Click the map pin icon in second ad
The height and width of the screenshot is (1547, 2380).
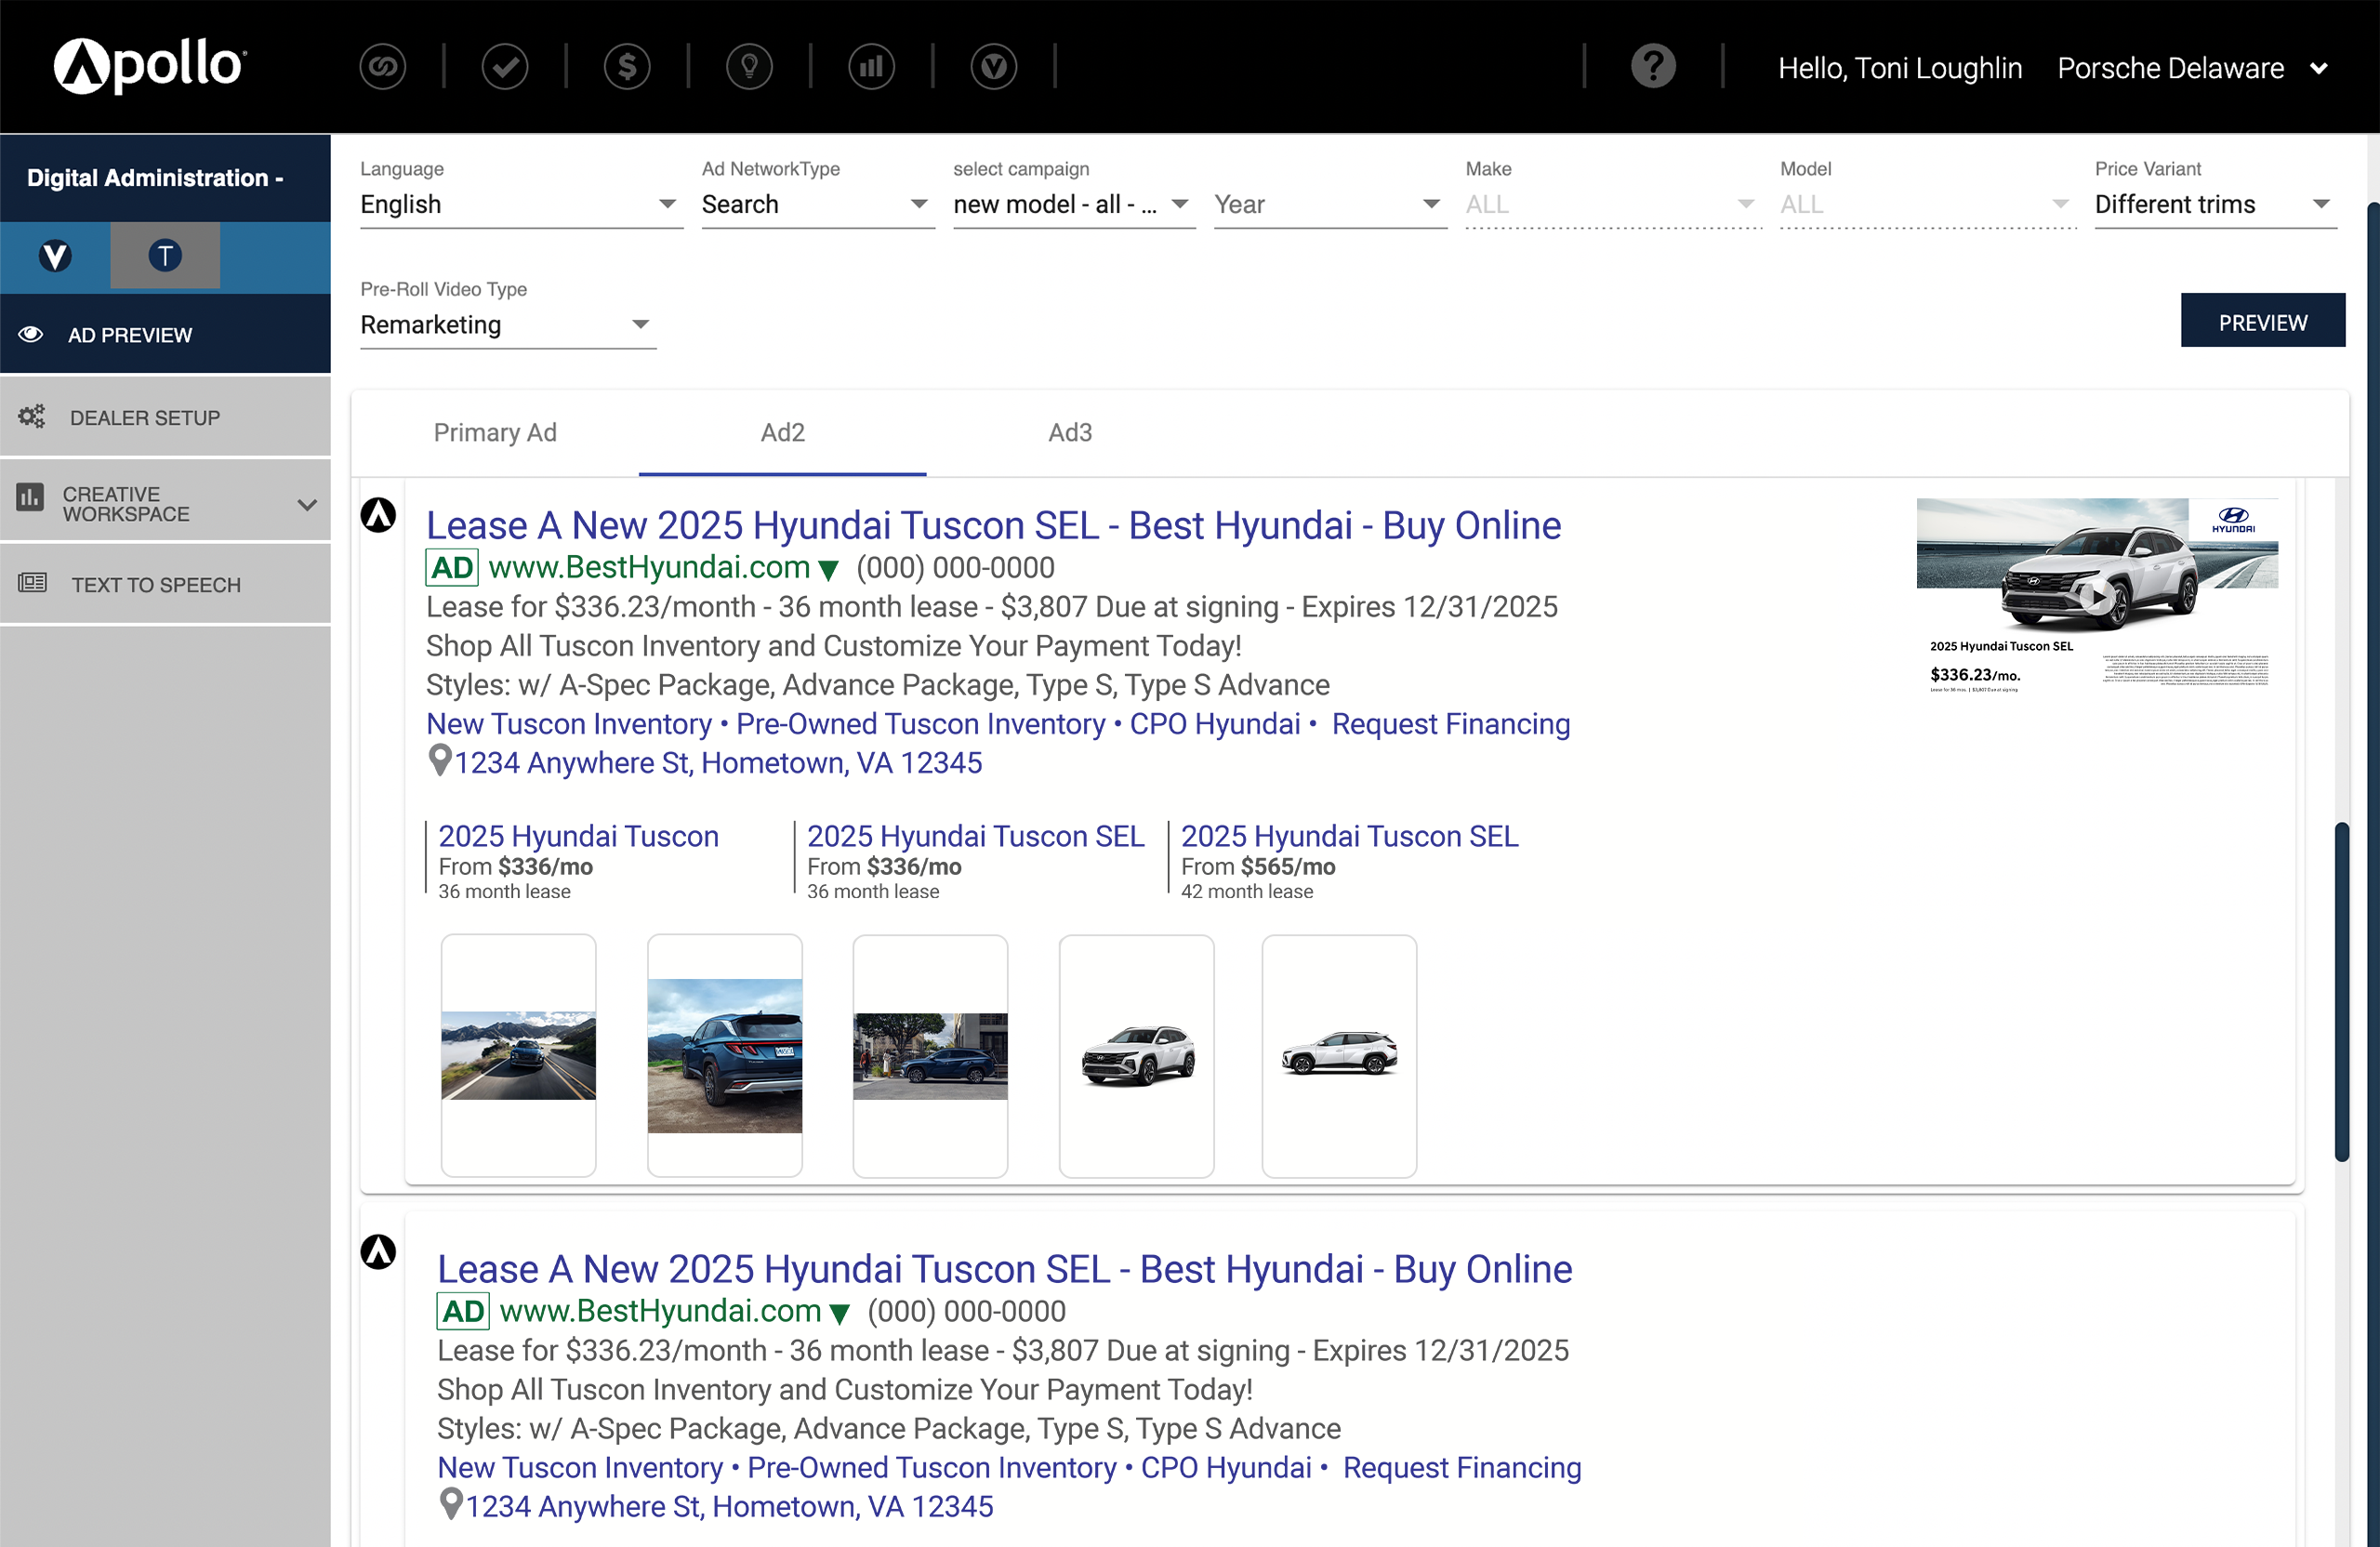point(451,1504)
